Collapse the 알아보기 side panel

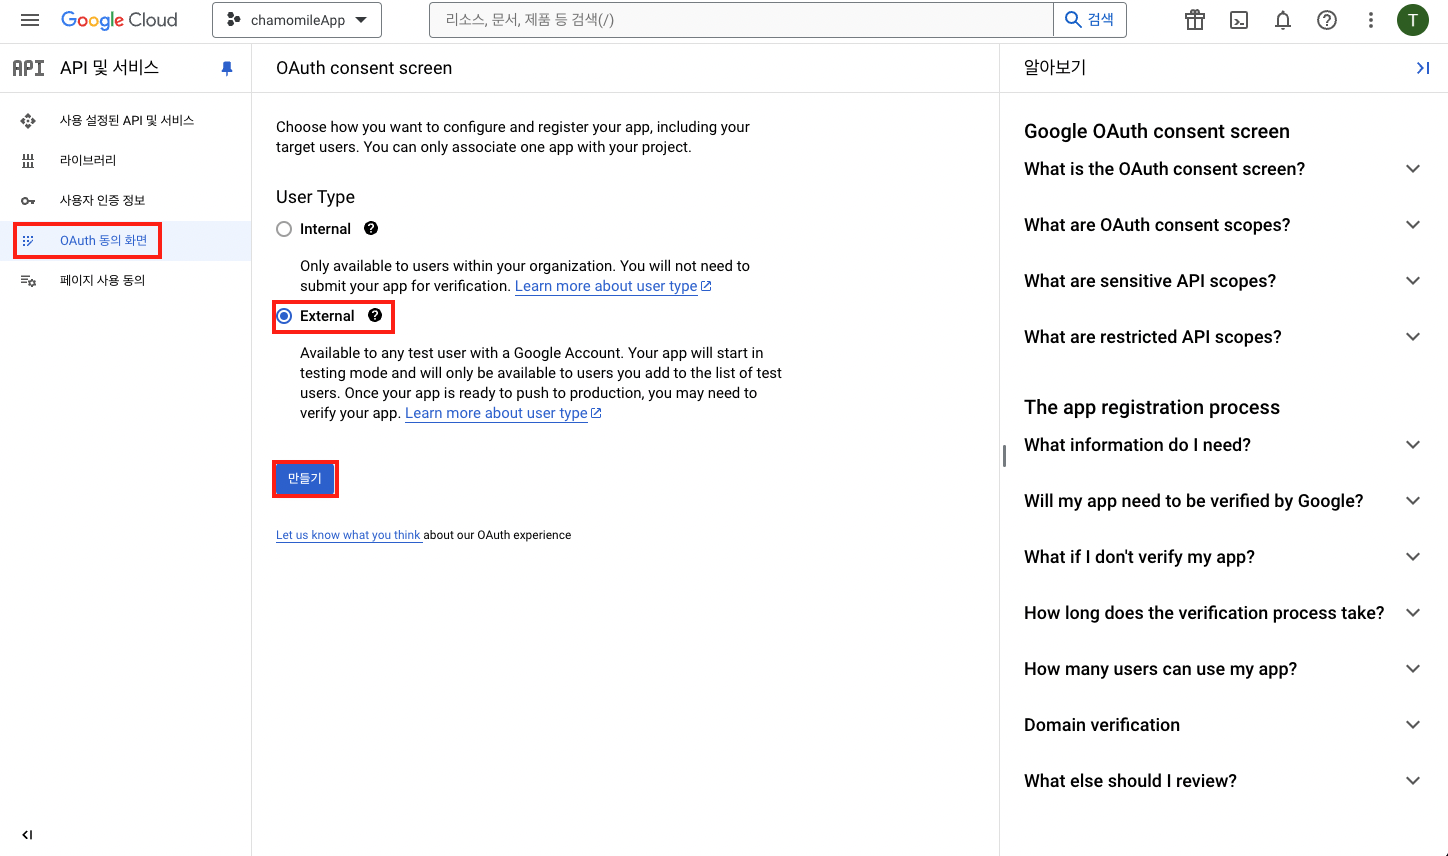[1422, 68]
